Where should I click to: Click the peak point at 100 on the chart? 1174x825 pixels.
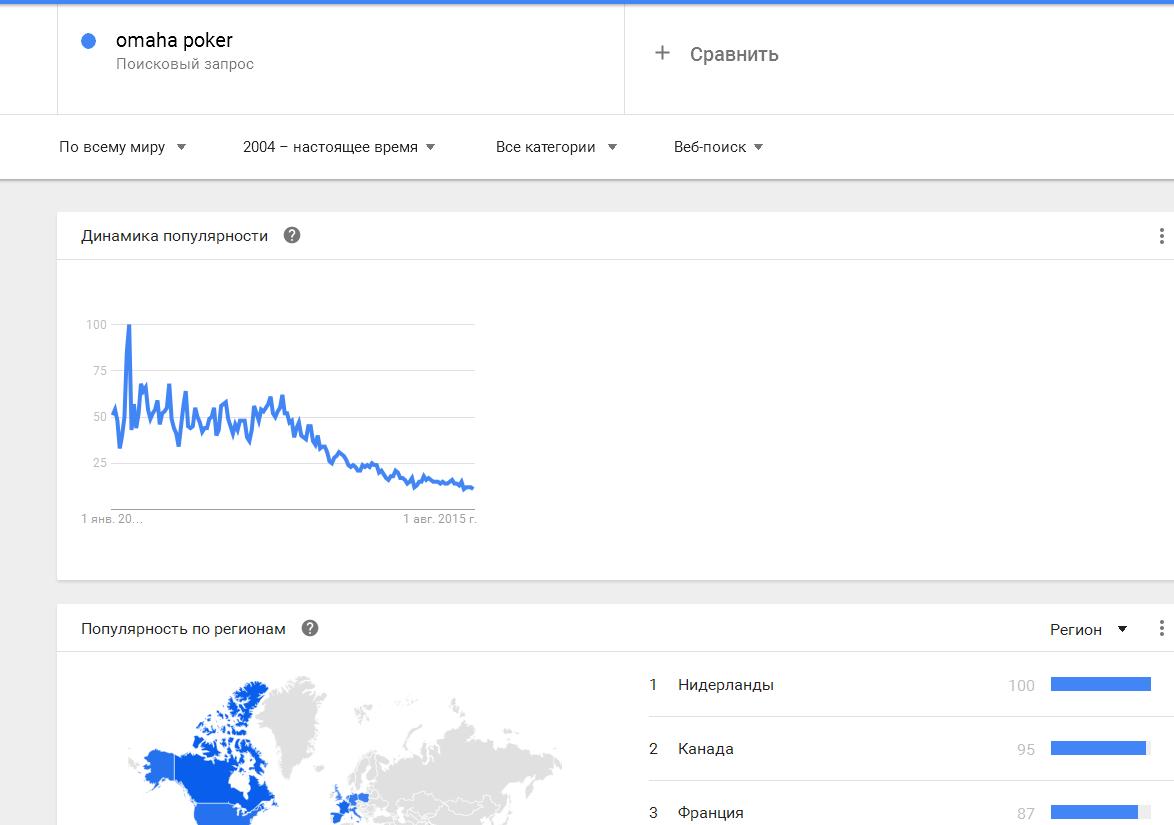click(x=129, y=326)
